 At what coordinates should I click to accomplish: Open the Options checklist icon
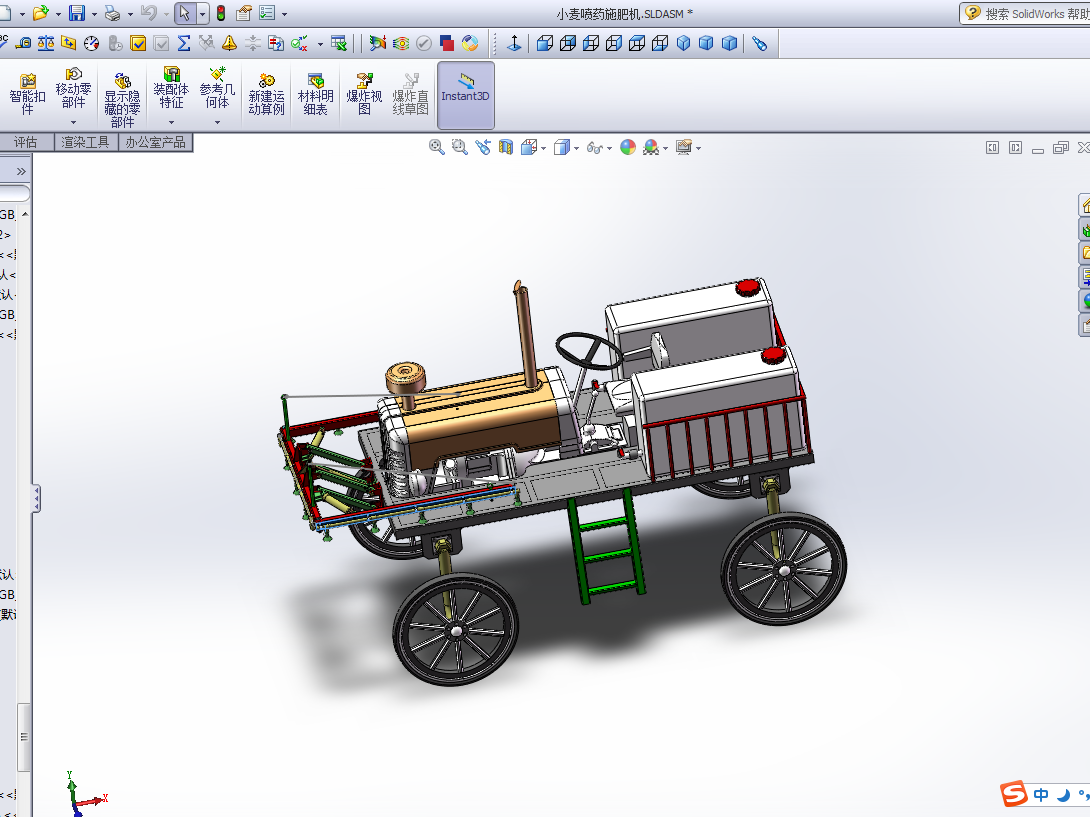[267, 13]
